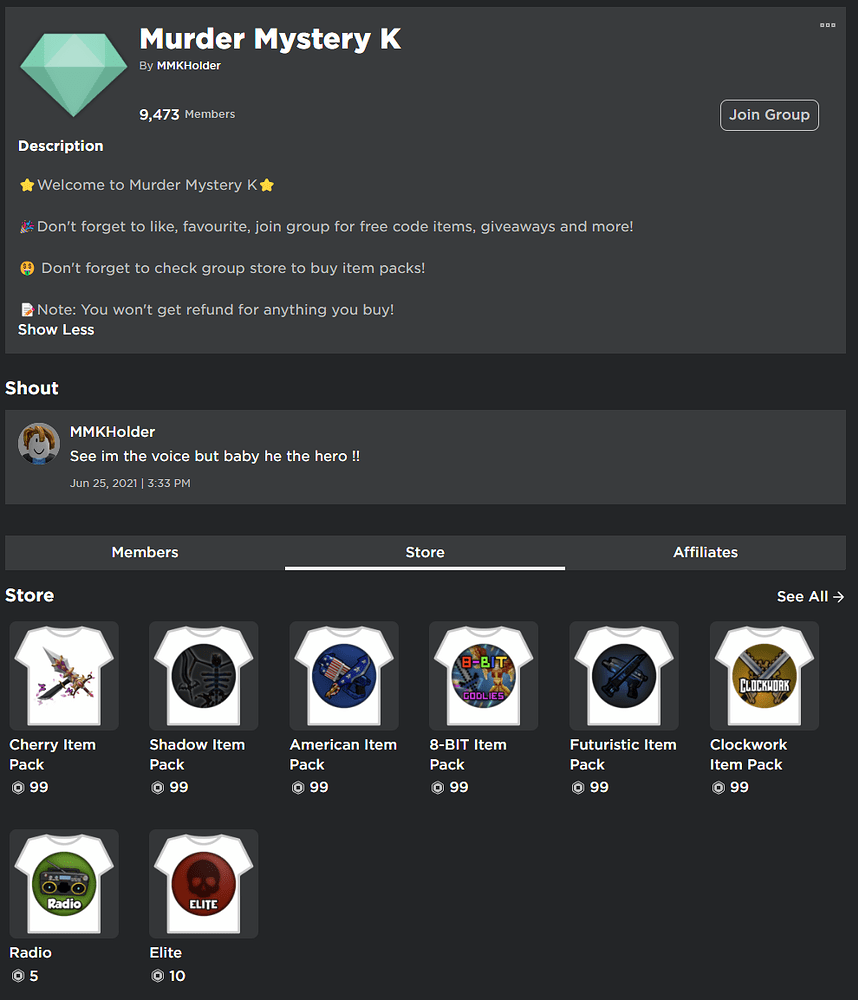The image size is (858, 1000).
Task: Click the MMKHolder creator name link
Action: [x=189, y=65]
